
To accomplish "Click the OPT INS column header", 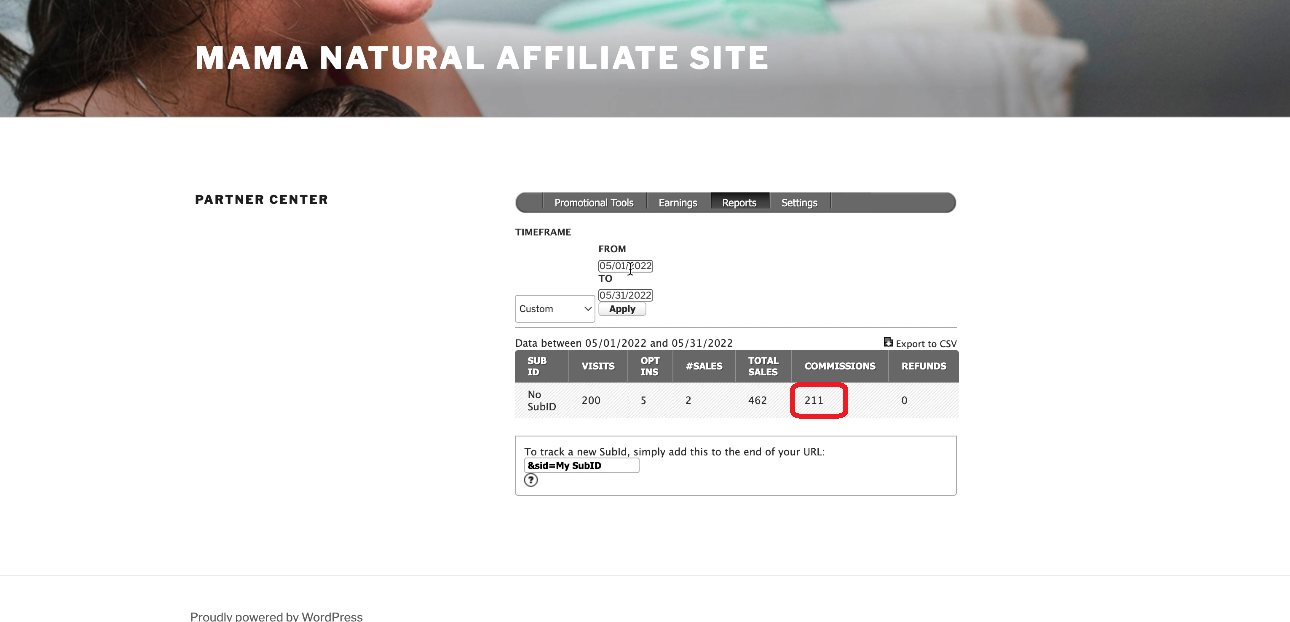I will point(650,366).
